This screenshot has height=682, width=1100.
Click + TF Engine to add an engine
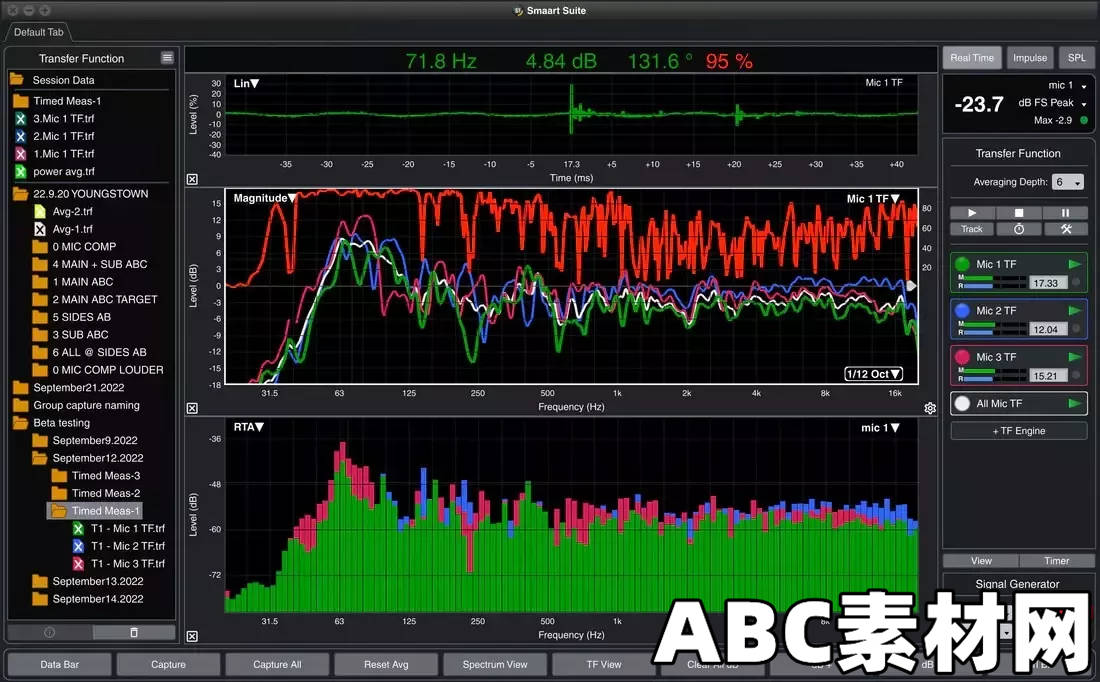coord(1017,430)
